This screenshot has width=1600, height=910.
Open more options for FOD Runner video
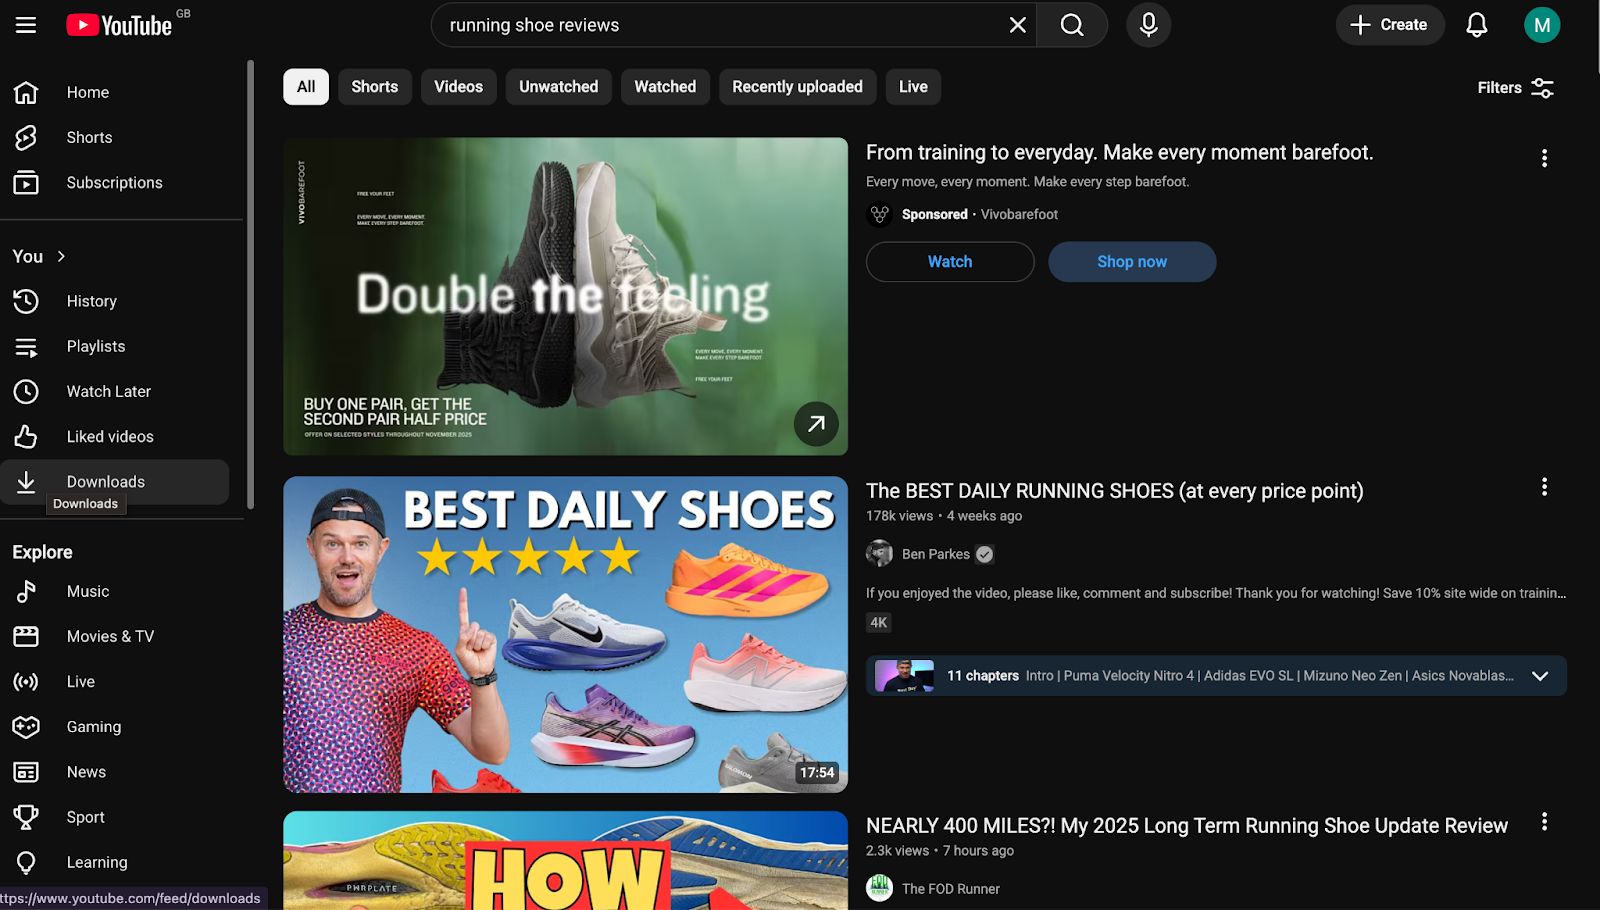pyautogui.click(x=1544, y=822)
